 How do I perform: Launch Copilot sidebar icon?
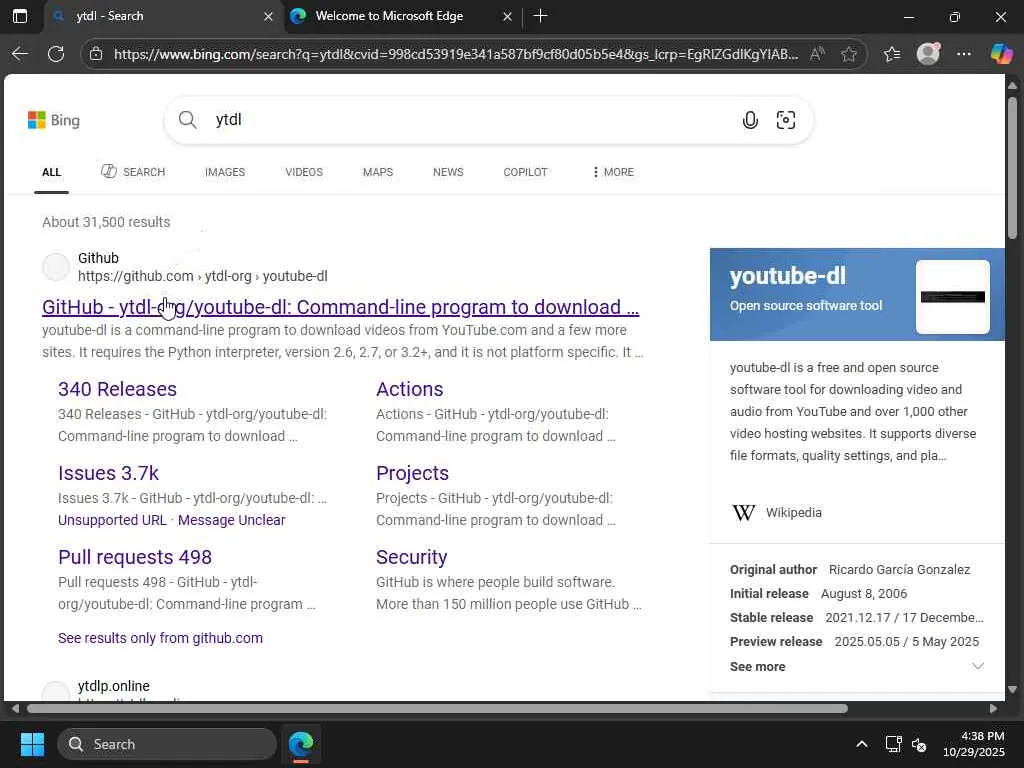pos(1001,54)
